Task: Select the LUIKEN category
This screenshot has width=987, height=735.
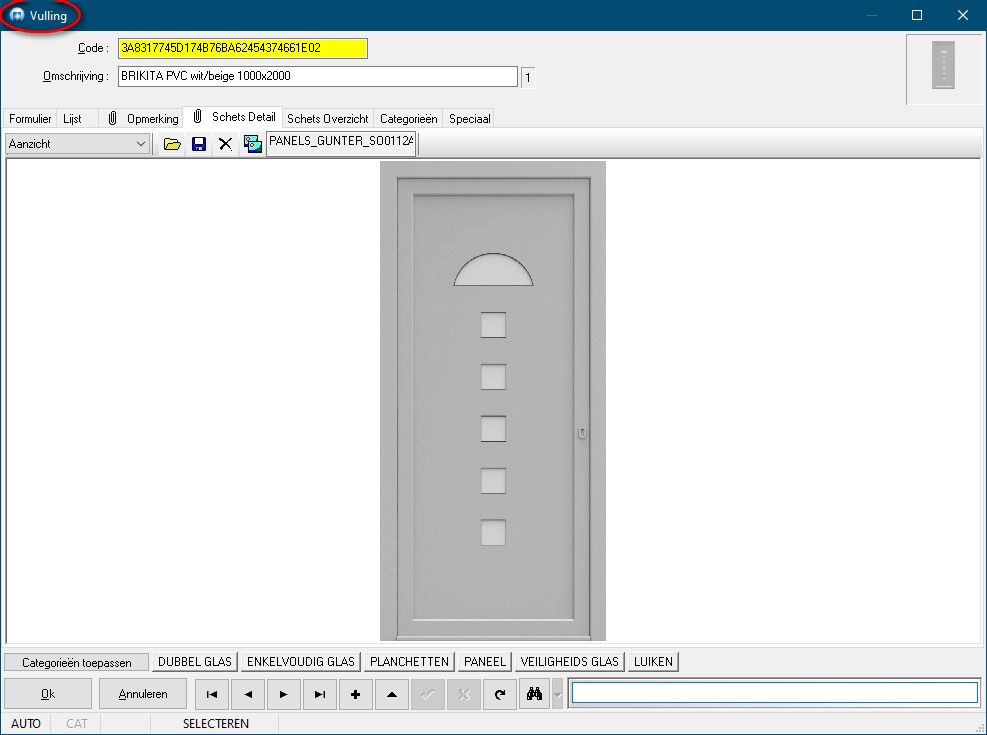Action: [x=653, y=662]
